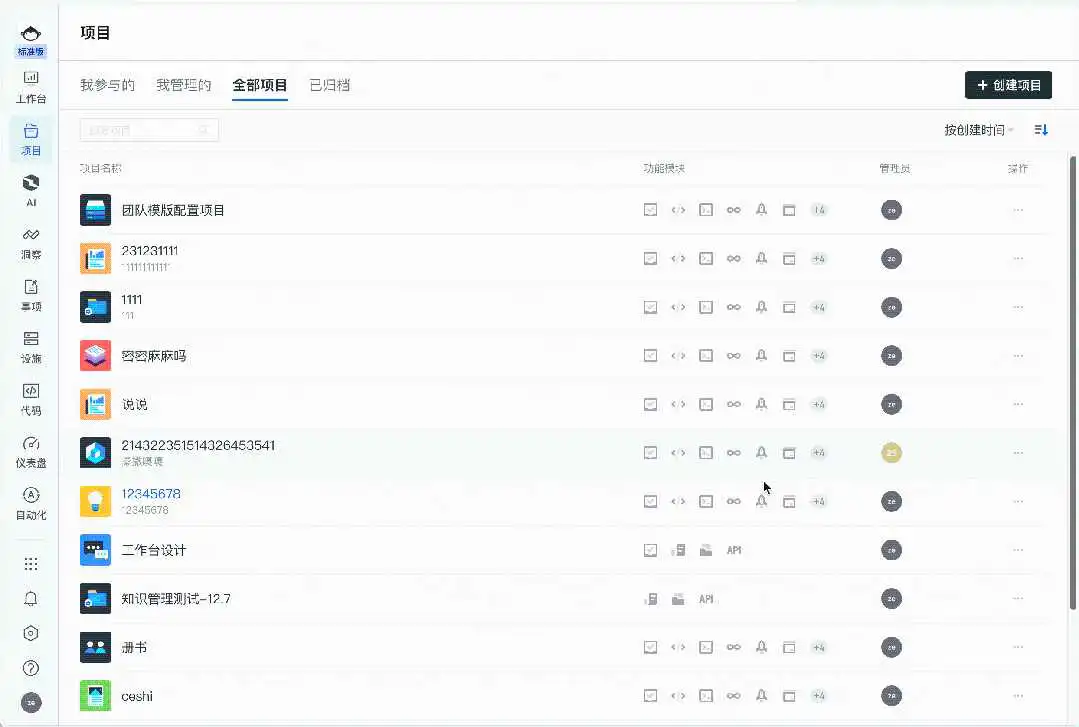Open more actions for ceshi project
Viewport: 1079px width, 727px height.
coord(1018,695)
